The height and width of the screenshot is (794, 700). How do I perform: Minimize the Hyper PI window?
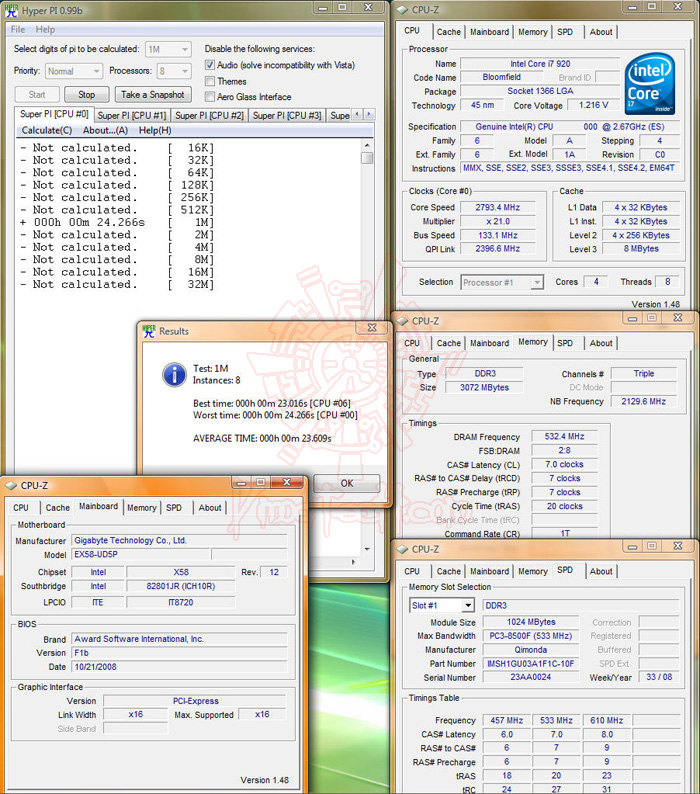click(323, 8)
